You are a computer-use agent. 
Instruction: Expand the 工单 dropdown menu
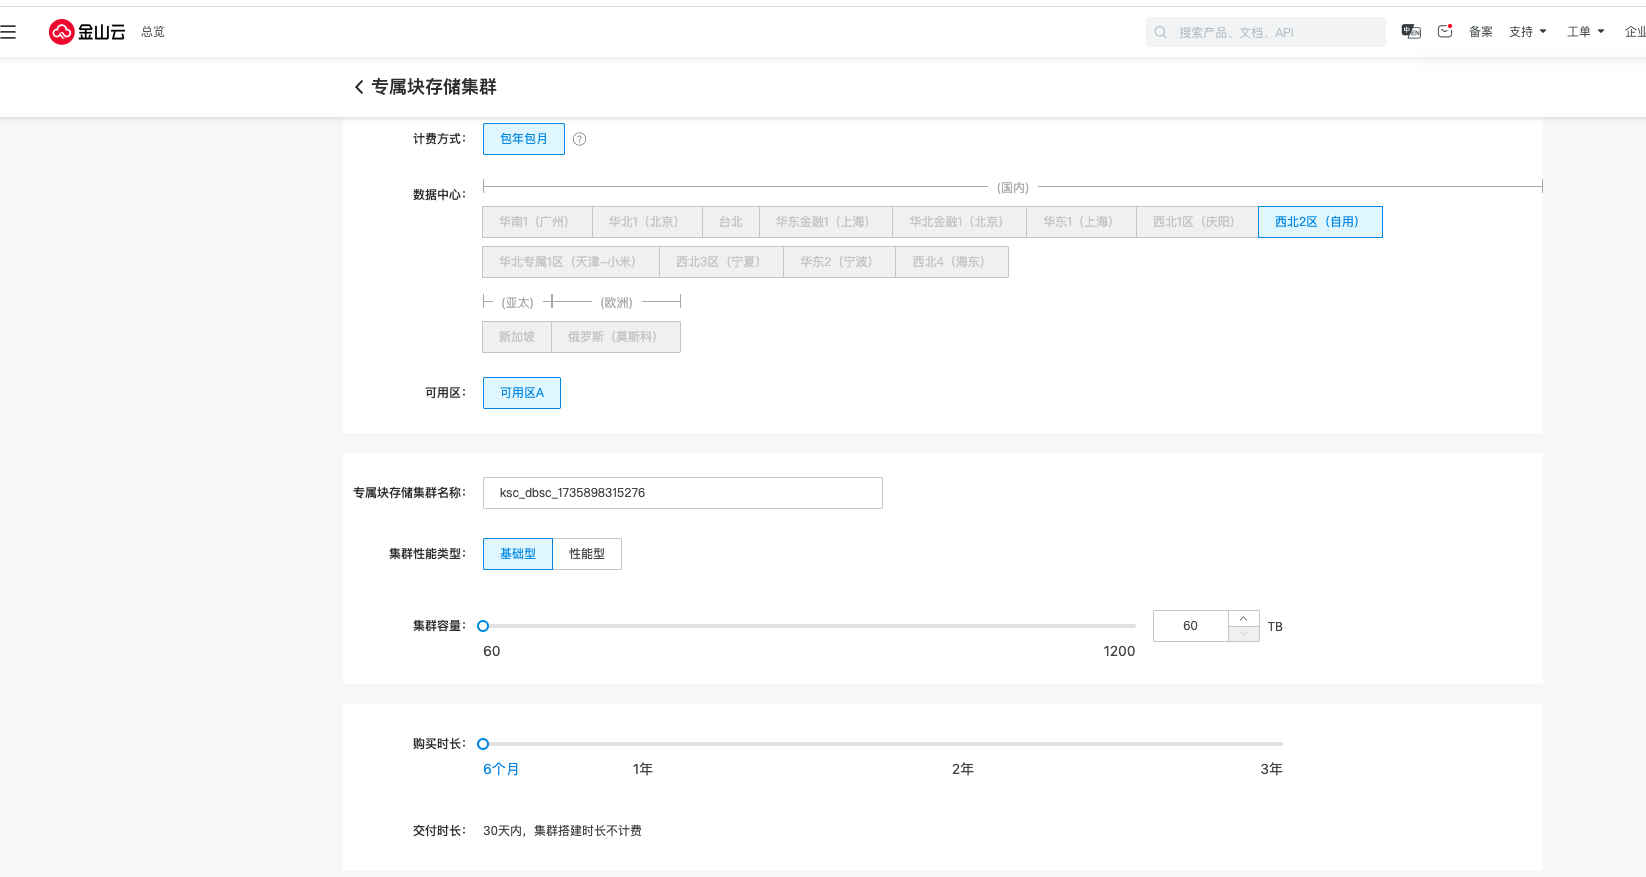(x=1585, y=32)
